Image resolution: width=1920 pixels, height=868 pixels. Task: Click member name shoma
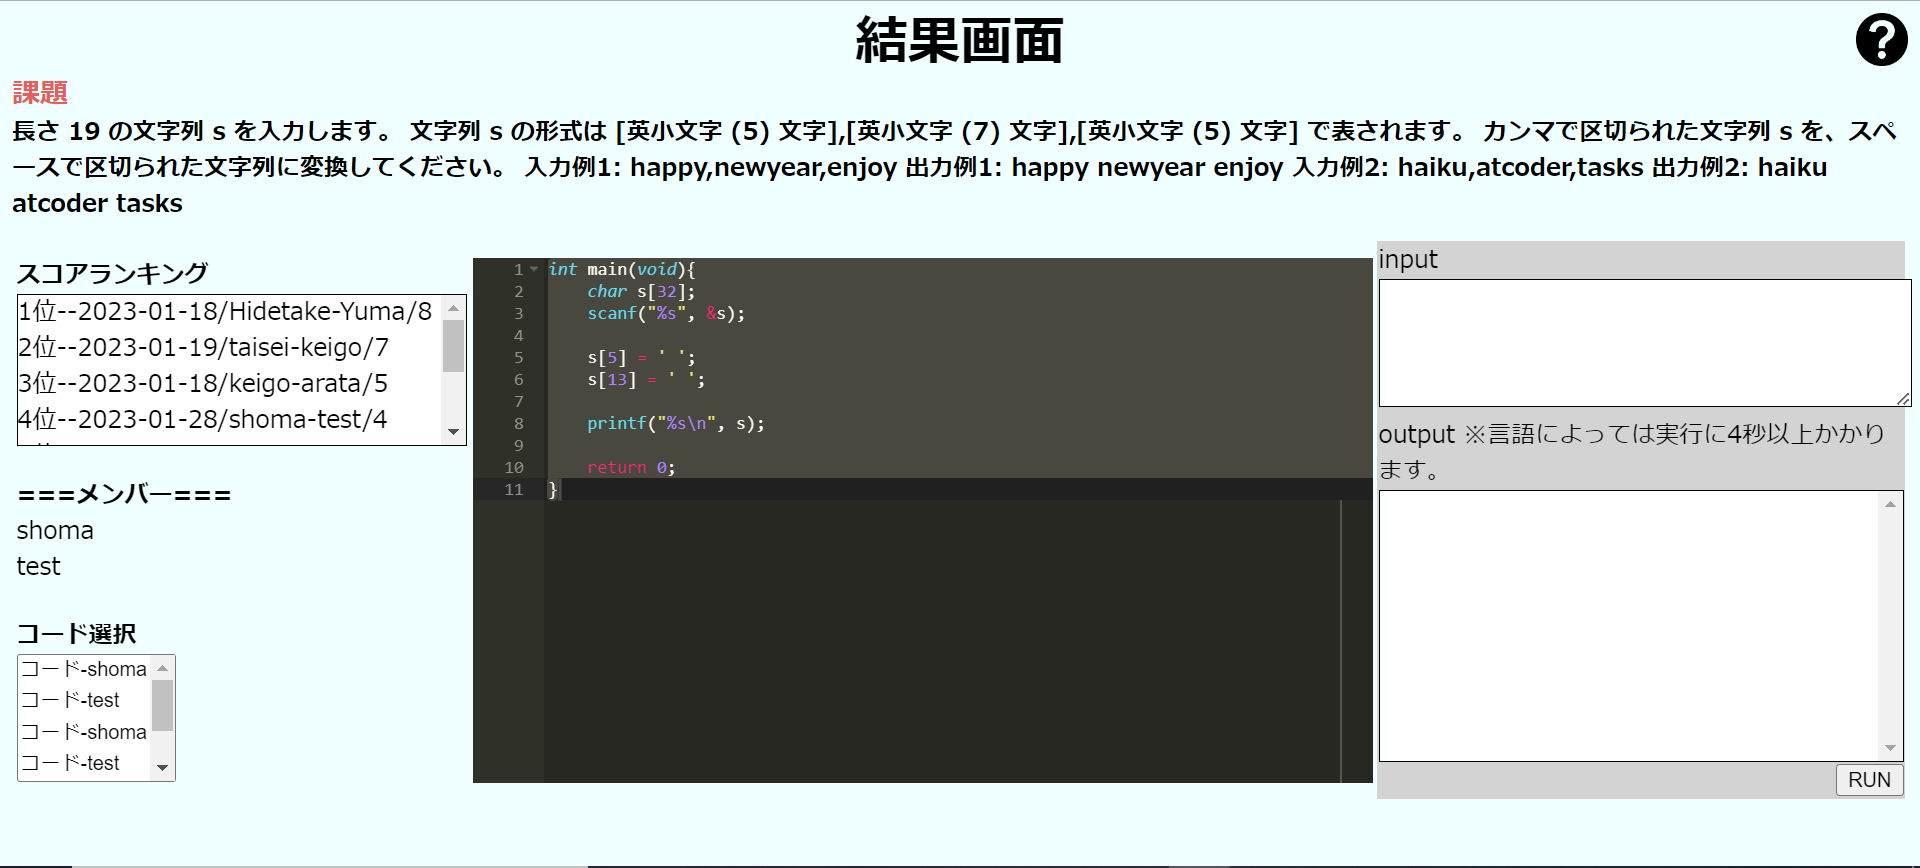(x=55, y=530)
